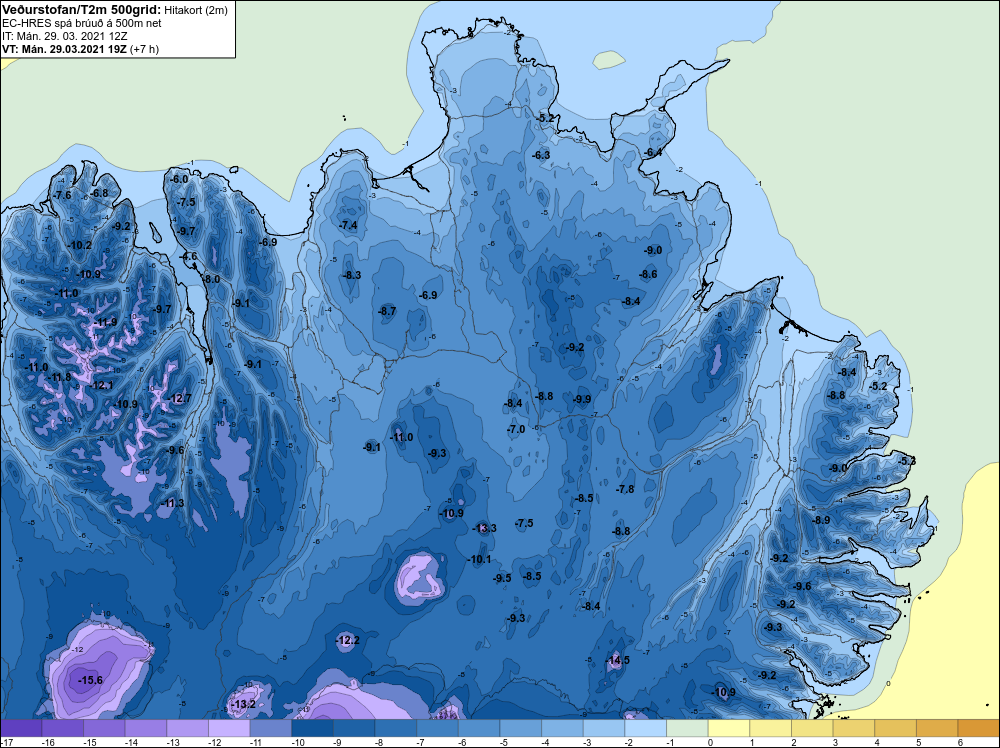Click legend swatch between 4 and 5
The height and width of the screenshot is (748, 1000).
[x=895, y=728]
